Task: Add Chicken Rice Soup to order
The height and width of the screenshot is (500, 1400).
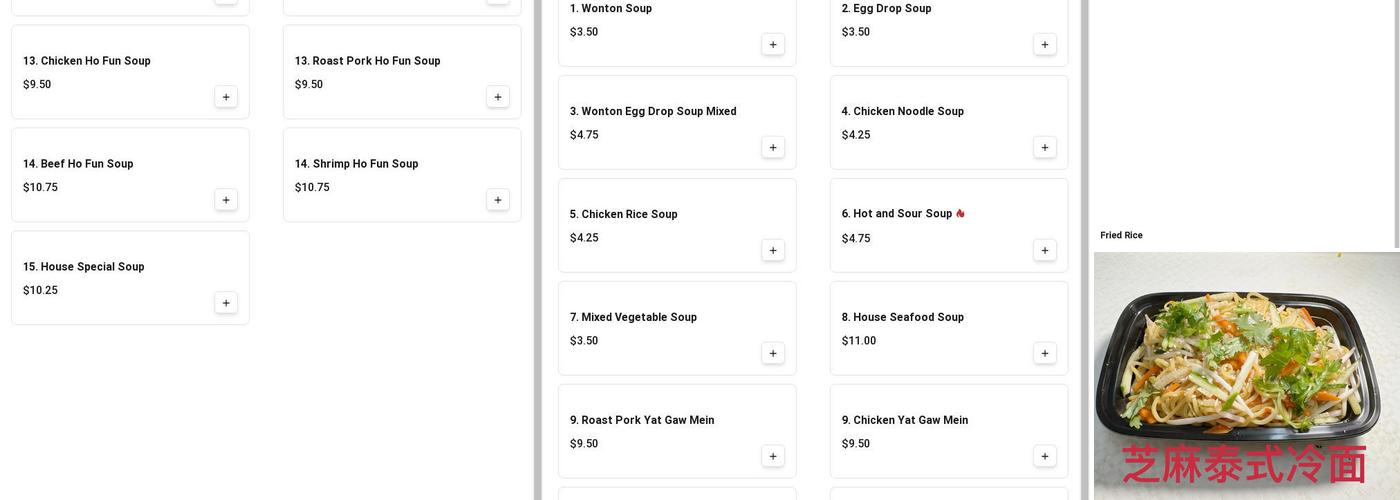Action: click(x=773, y=251)
